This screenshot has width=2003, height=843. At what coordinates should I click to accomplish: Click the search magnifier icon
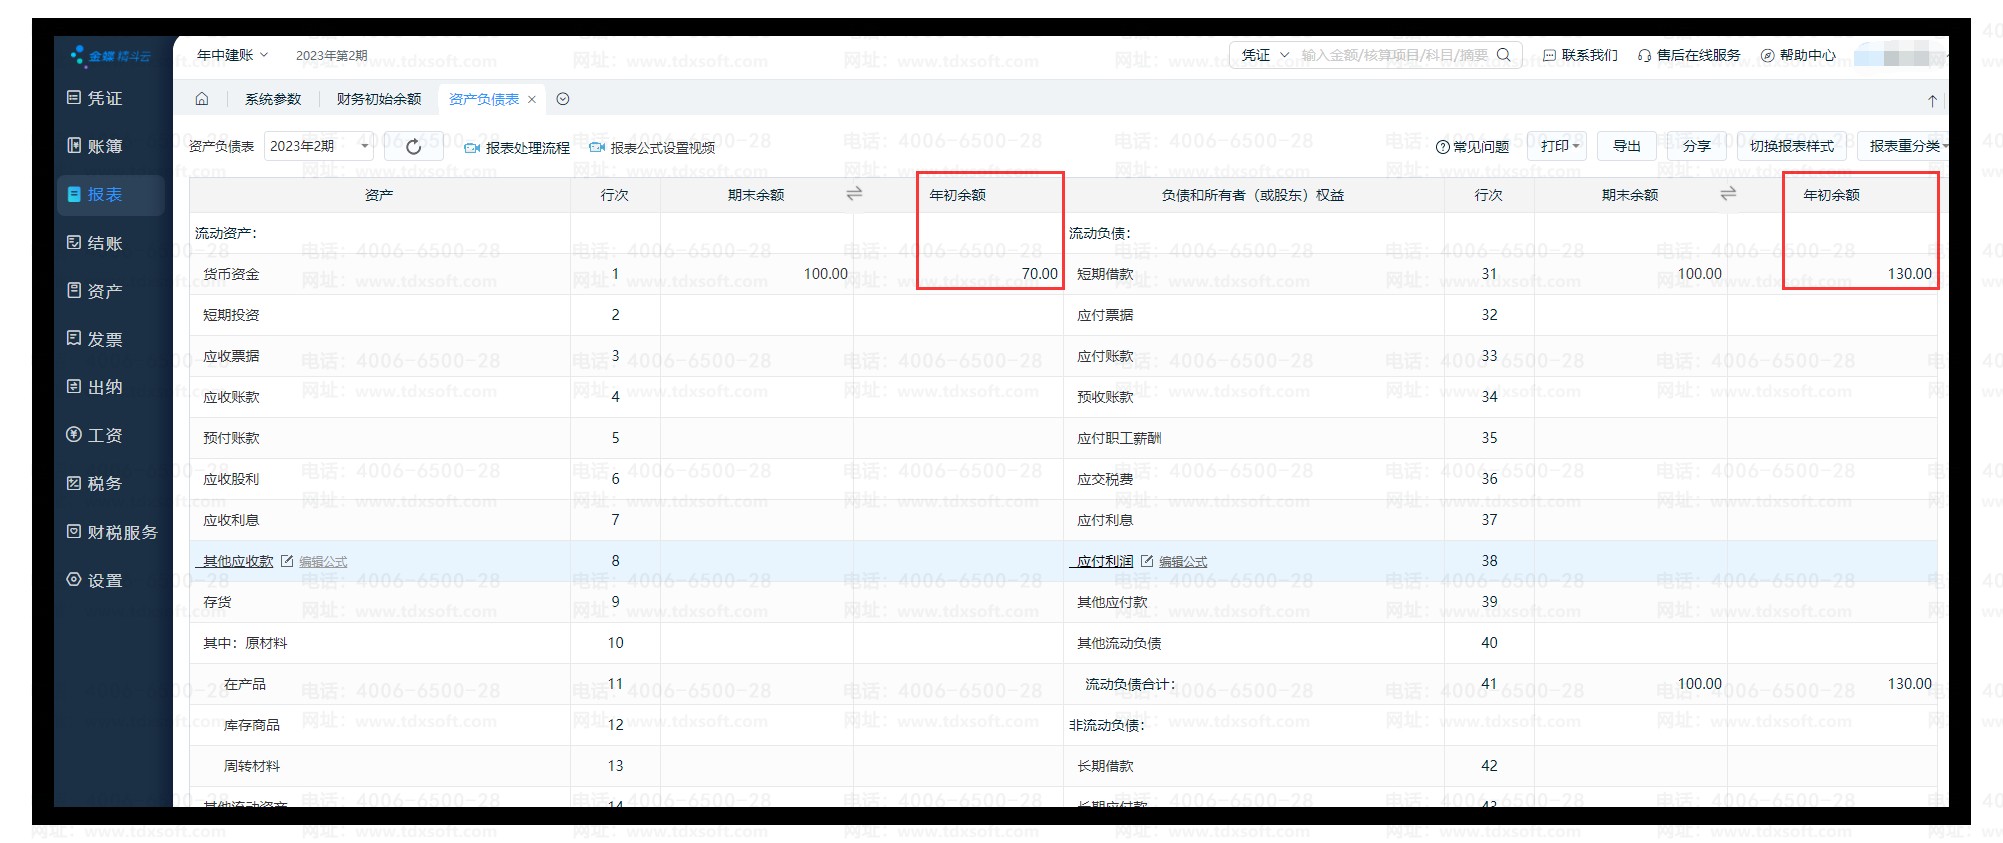pos(1503,55)
